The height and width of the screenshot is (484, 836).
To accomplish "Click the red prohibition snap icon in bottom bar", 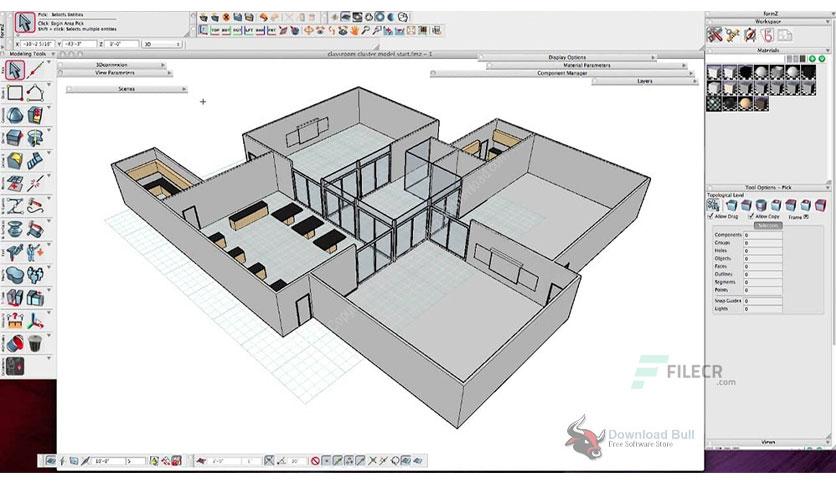I will [x=315, y=461].
